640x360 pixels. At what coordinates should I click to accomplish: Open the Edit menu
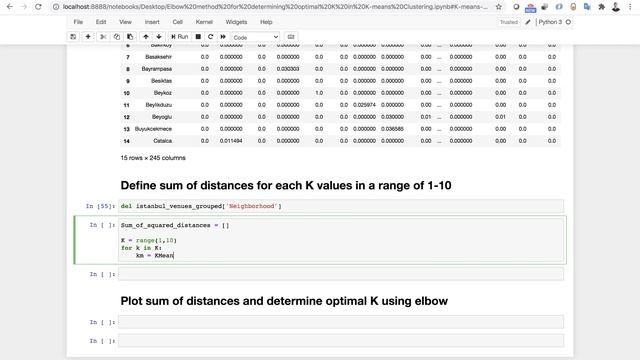tap(101, 22)
